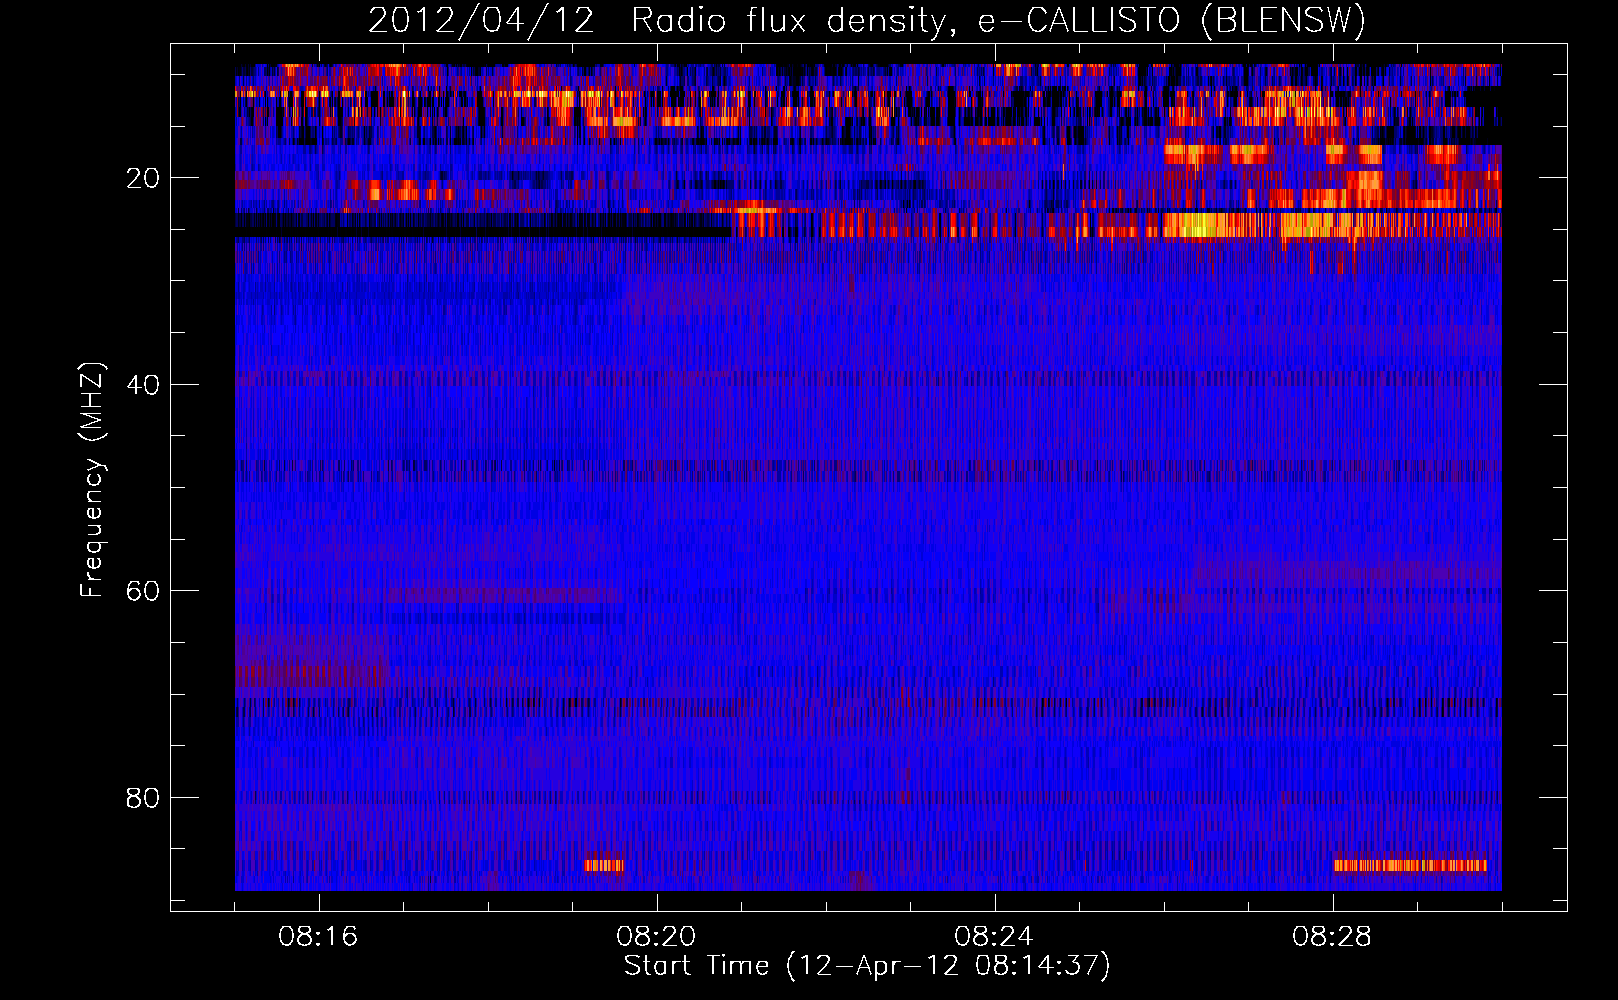
Task: Click the 40 MHz frequency tick label
Action: [143, 385]
